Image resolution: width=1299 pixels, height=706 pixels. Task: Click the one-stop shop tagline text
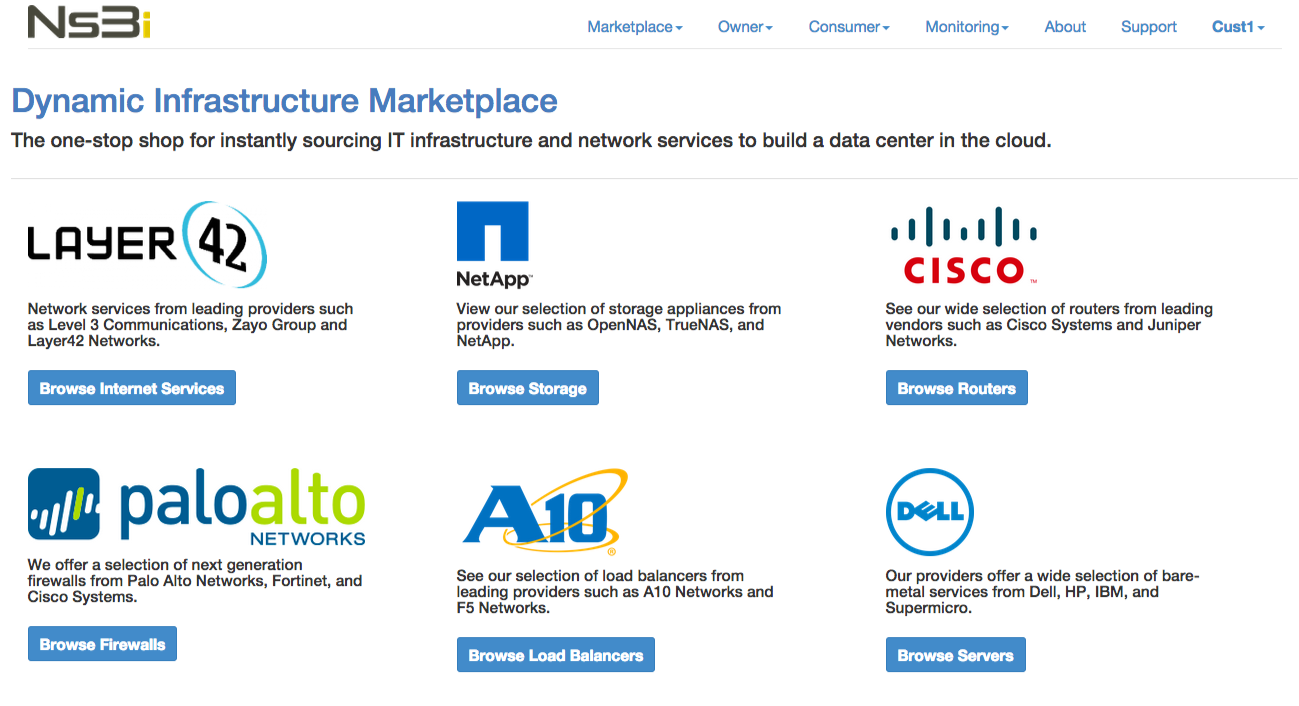click(531, 140)
